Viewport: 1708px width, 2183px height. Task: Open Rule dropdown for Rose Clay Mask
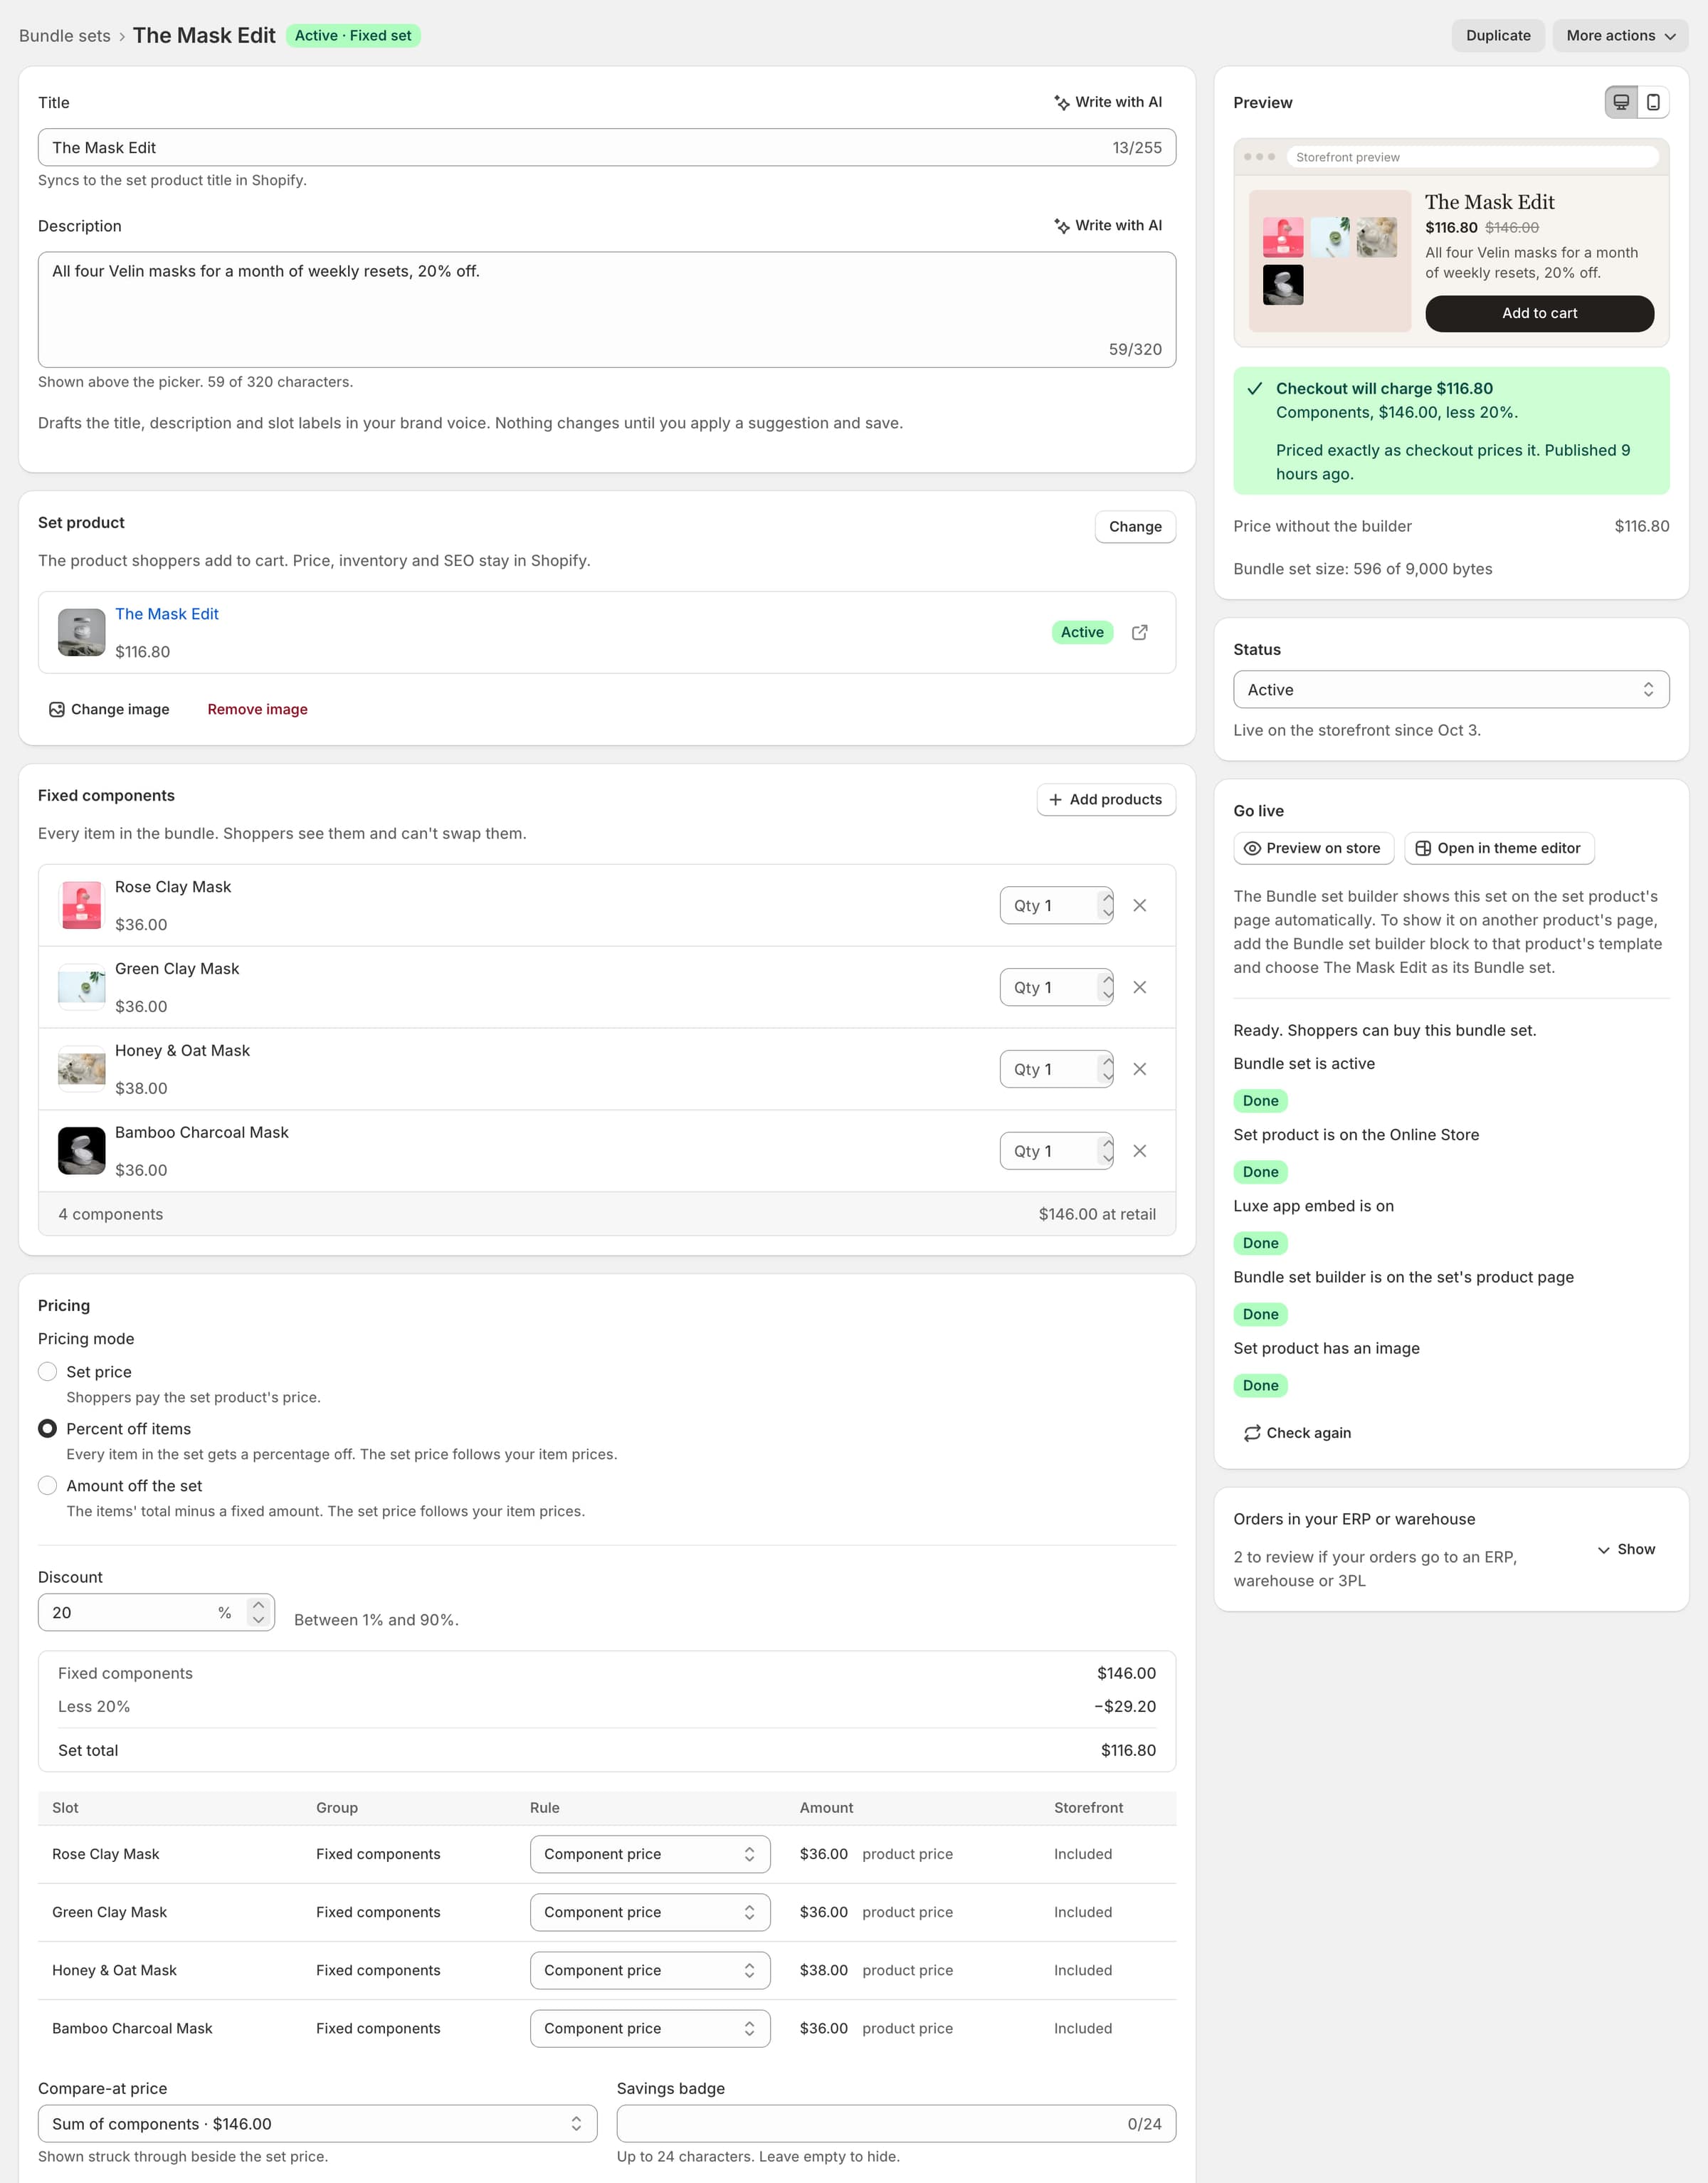650,1854
